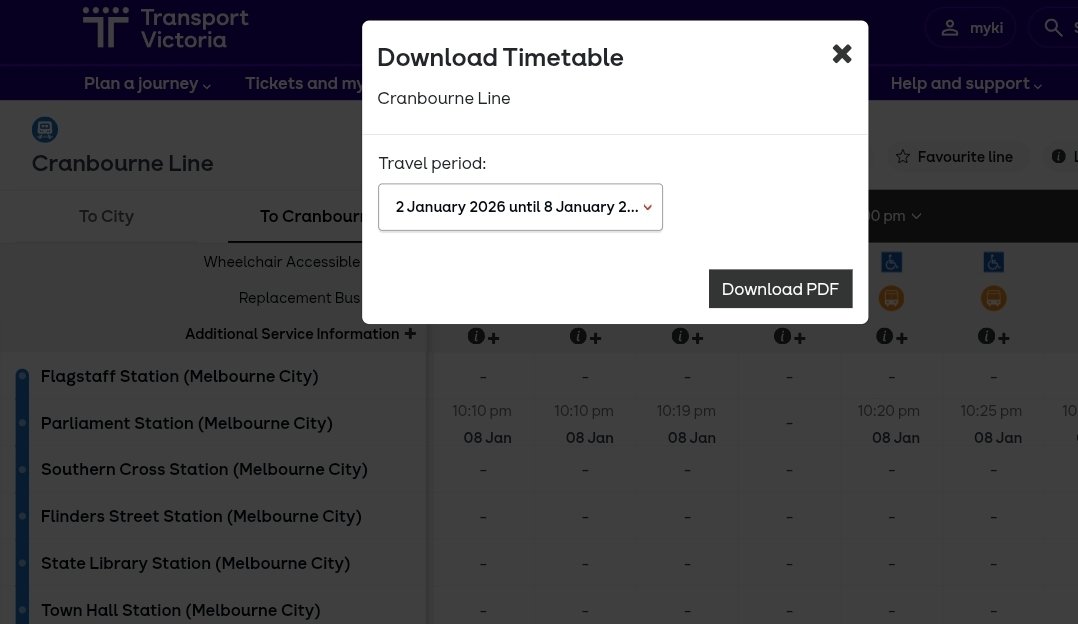Switch to the To City tab
Viewport: 1078px width, 624px height.
(106, 216)
